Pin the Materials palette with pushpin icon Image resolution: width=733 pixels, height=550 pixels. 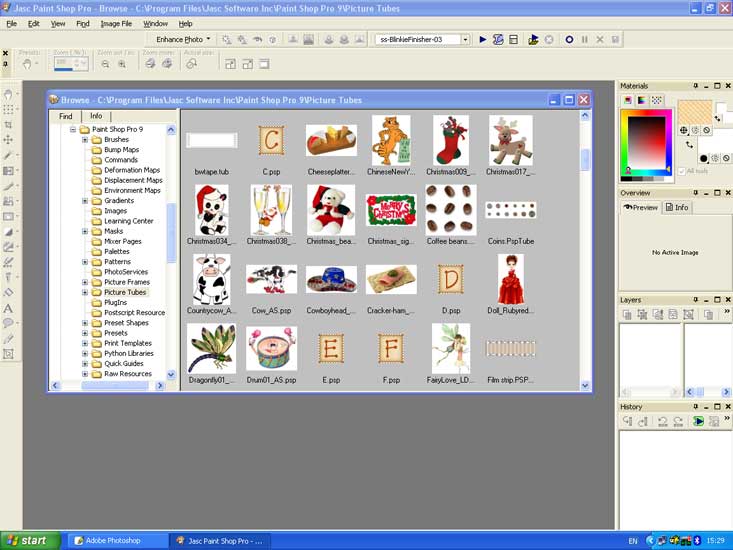(696, 86)
